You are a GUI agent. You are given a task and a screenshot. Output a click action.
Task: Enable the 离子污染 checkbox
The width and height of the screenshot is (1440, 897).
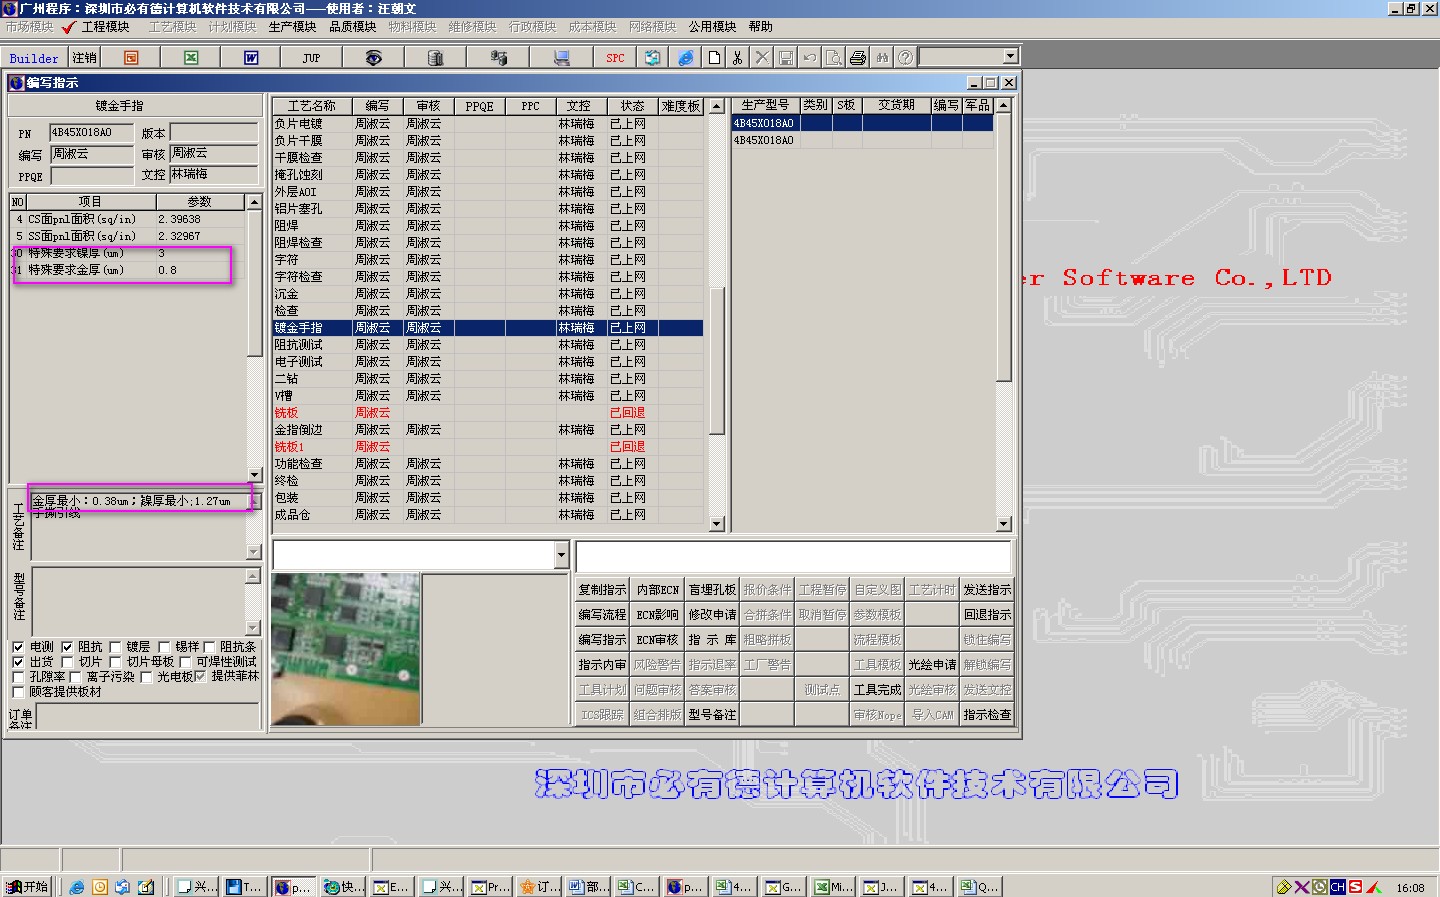click(x=75, y=677)
